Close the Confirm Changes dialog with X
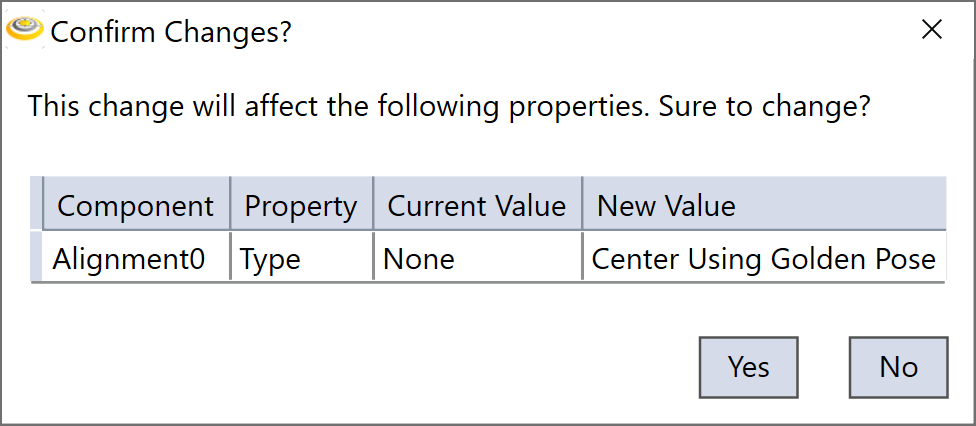 point(931,30)
